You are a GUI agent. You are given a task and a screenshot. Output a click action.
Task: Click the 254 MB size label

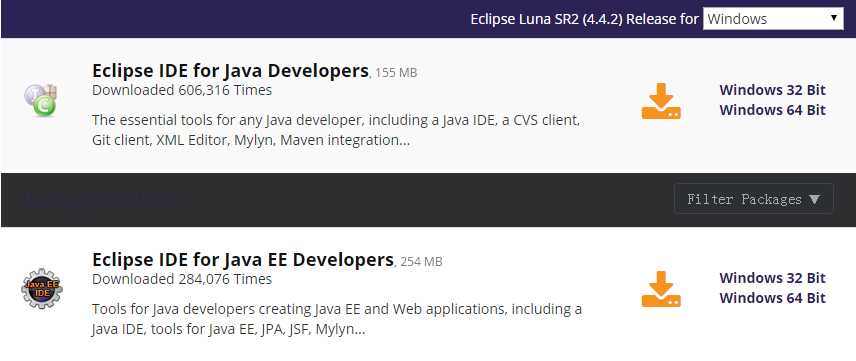421,262
